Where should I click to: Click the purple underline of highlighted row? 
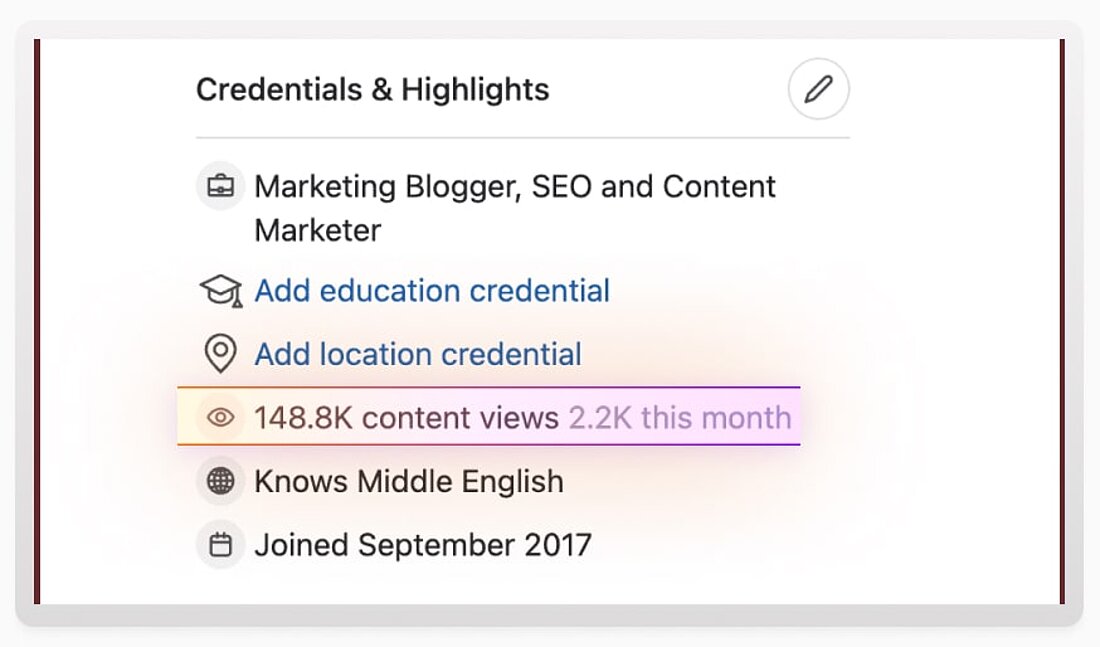point(600,444)
